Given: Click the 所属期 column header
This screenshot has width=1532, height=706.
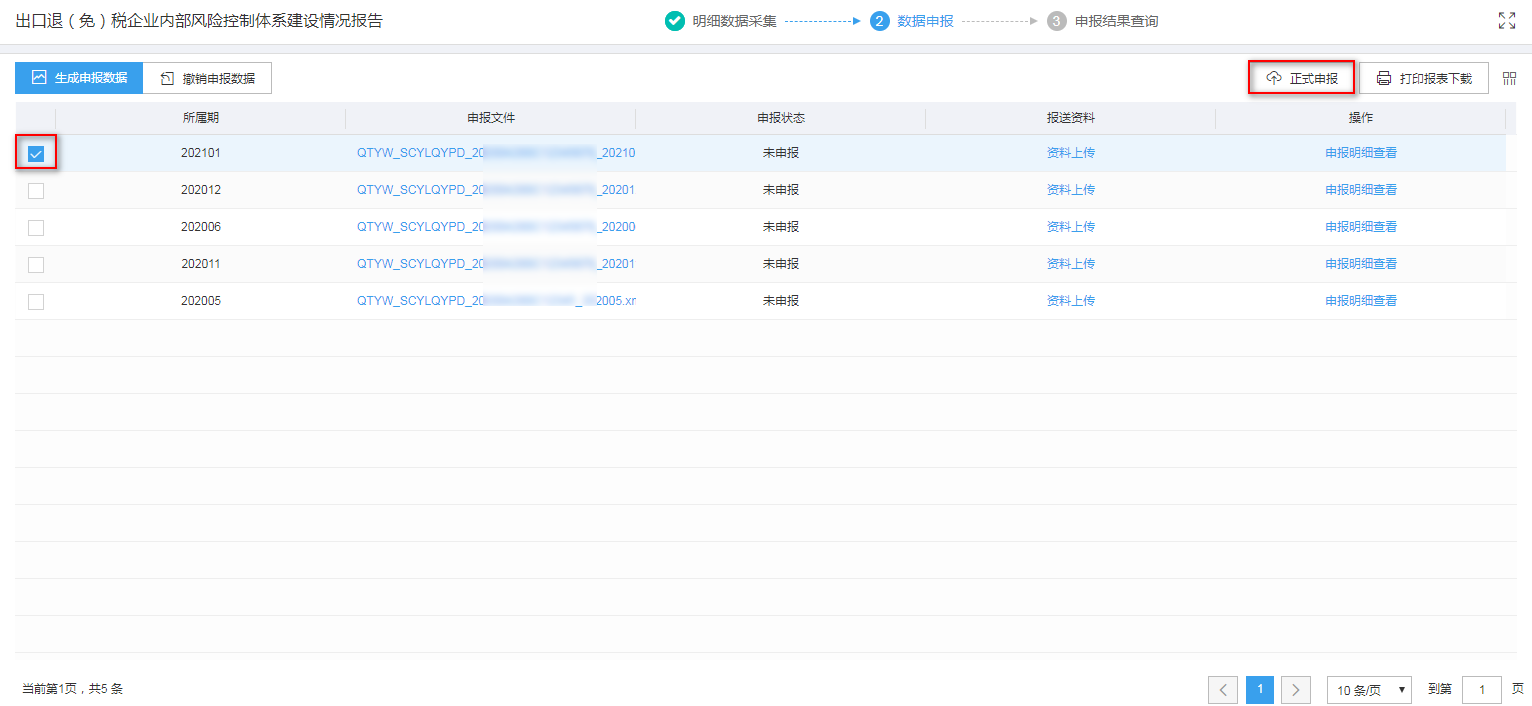Looking at the screenshot, I should tap(201, 118).
